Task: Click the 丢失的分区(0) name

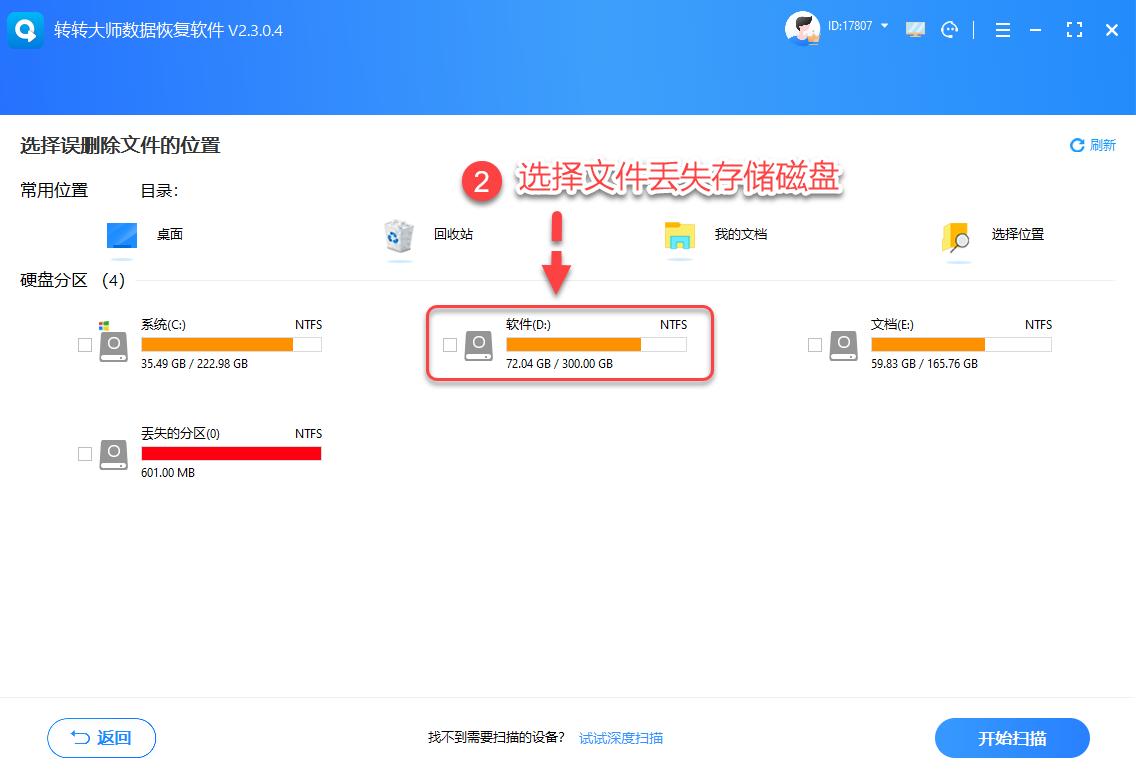Action: 180,433
